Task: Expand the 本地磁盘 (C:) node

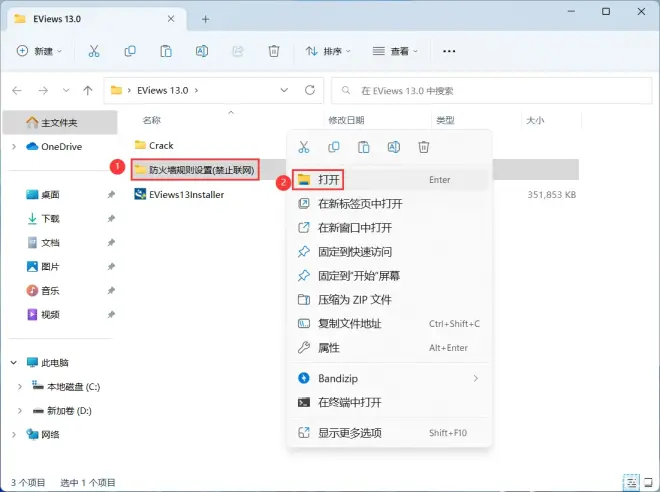Action: 20,386
